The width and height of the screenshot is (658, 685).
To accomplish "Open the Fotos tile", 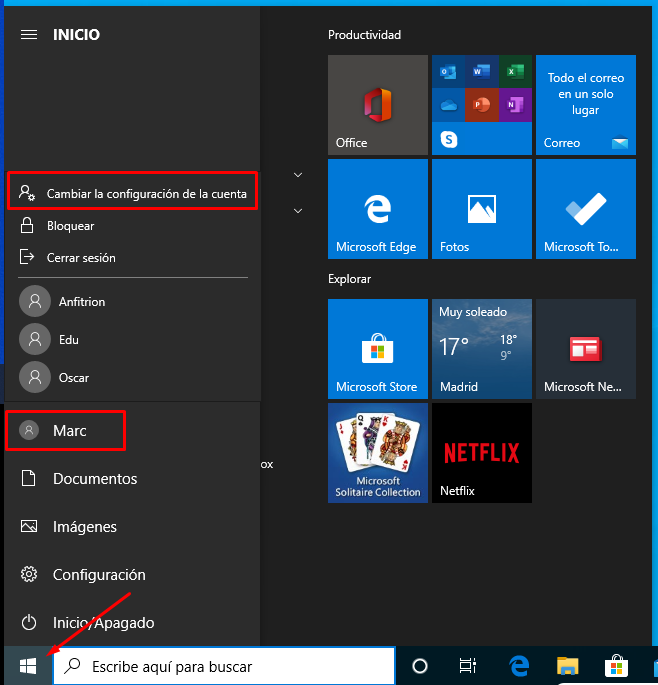I will coord(481,209).
